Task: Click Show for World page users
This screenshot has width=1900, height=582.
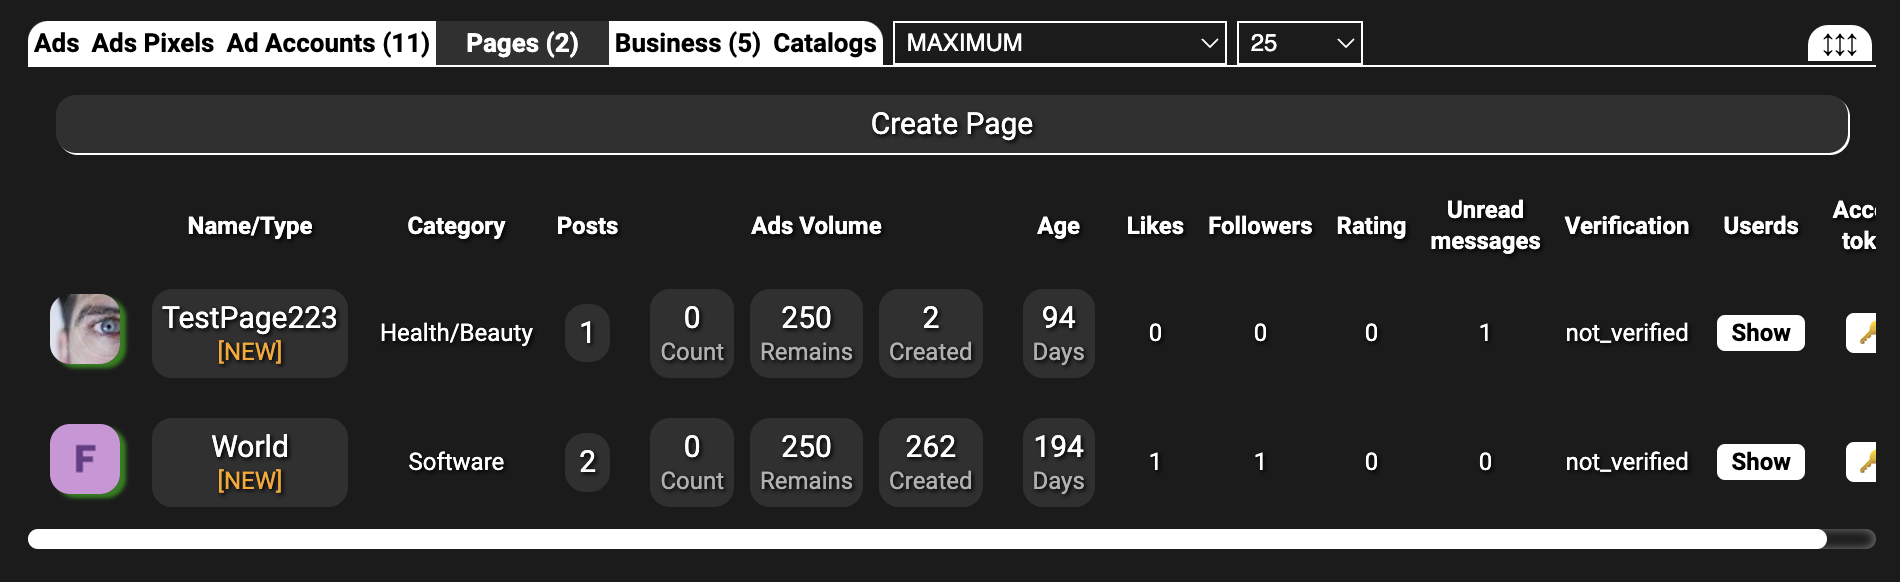Action: point(1760,462)
